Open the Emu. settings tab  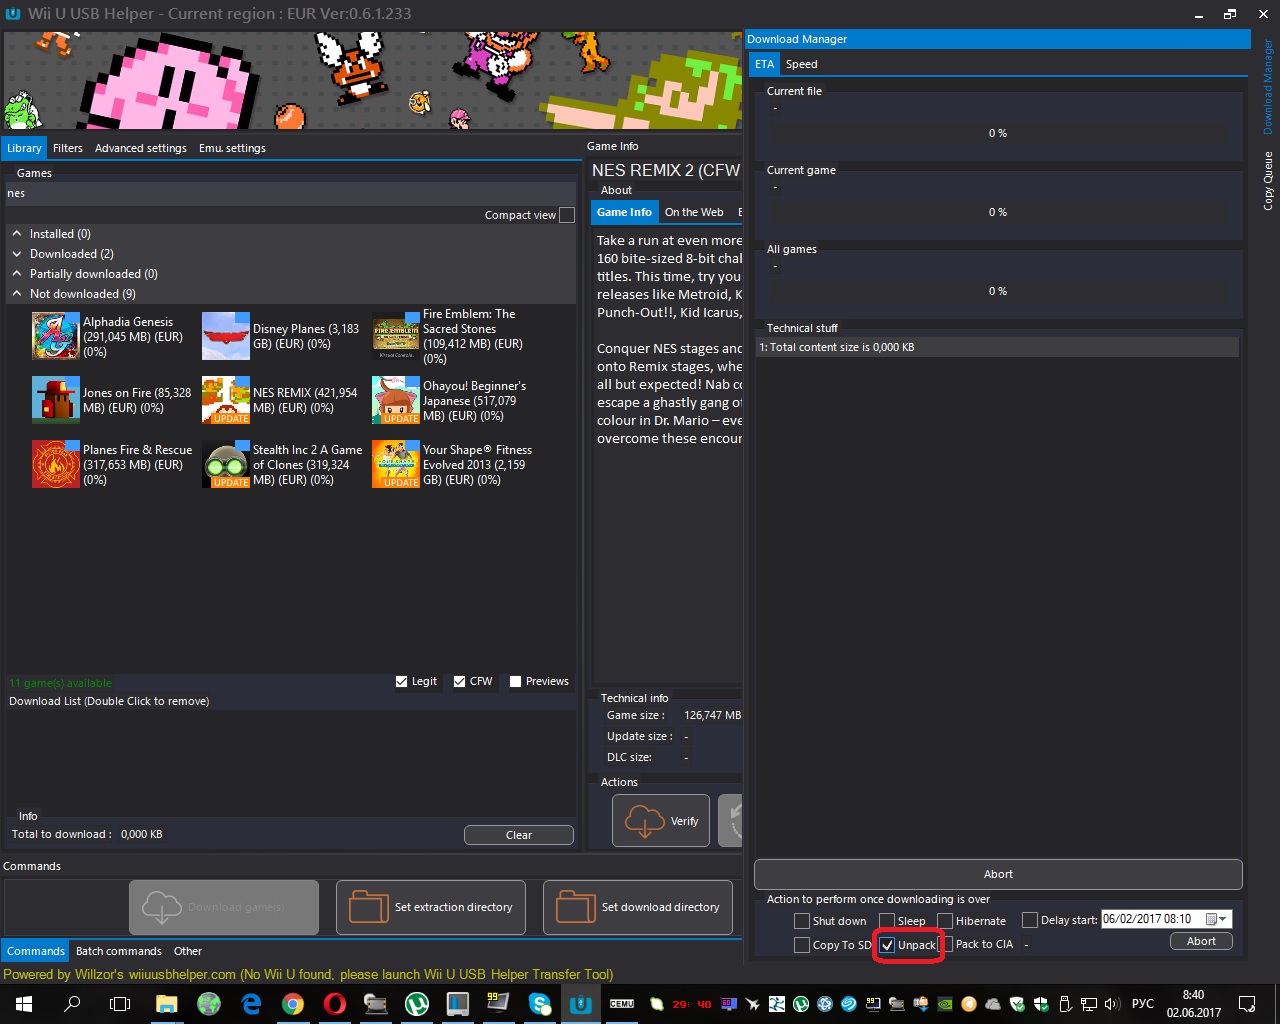pyautogui.click(x=232, y=148)
